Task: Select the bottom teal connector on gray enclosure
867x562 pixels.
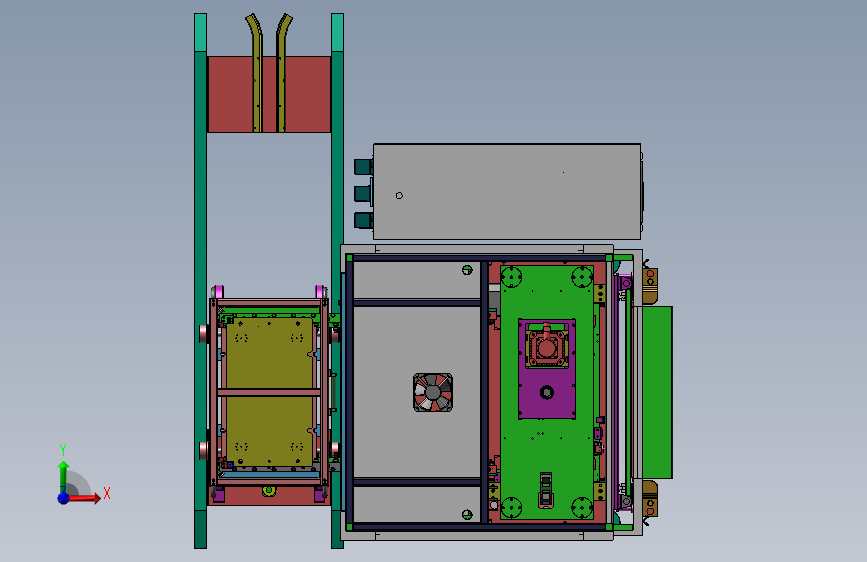Action: point(363,220)
